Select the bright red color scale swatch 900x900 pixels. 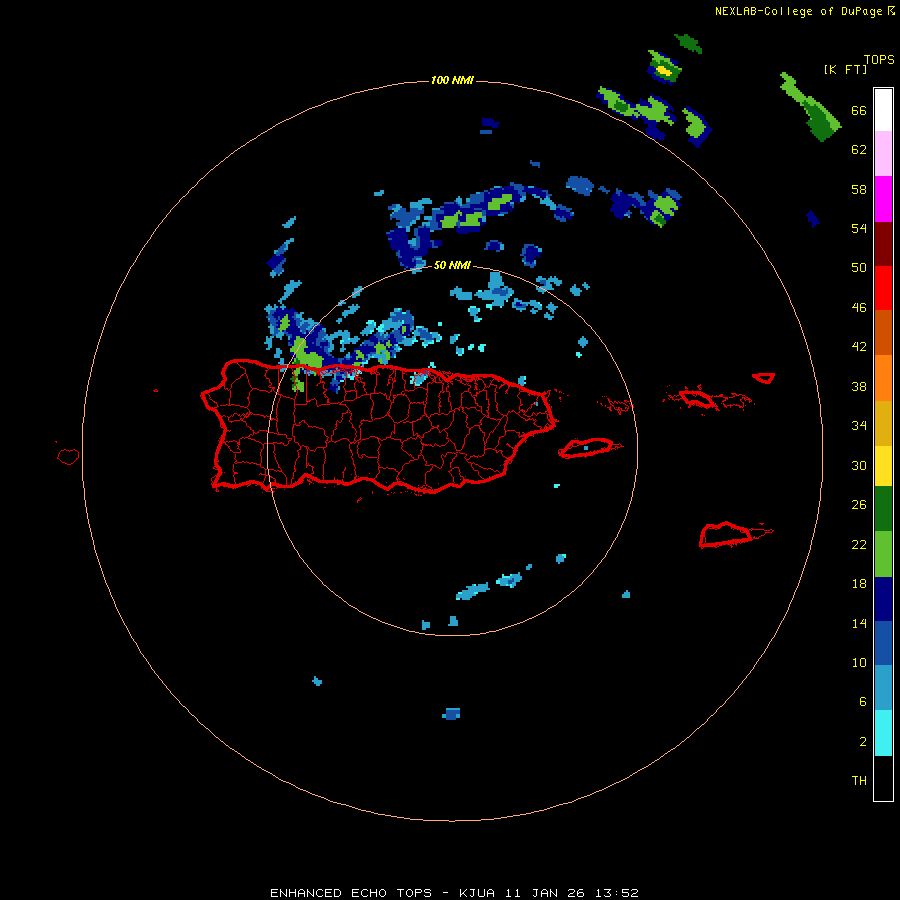883,288
